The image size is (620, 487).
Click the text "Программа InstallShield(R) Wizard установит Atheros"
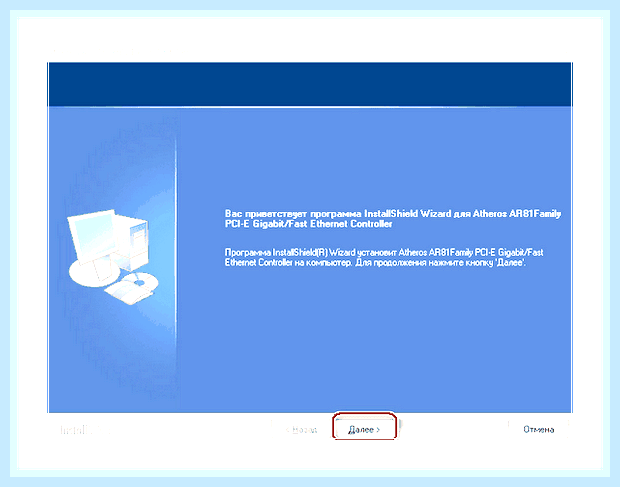pos(326,252)
